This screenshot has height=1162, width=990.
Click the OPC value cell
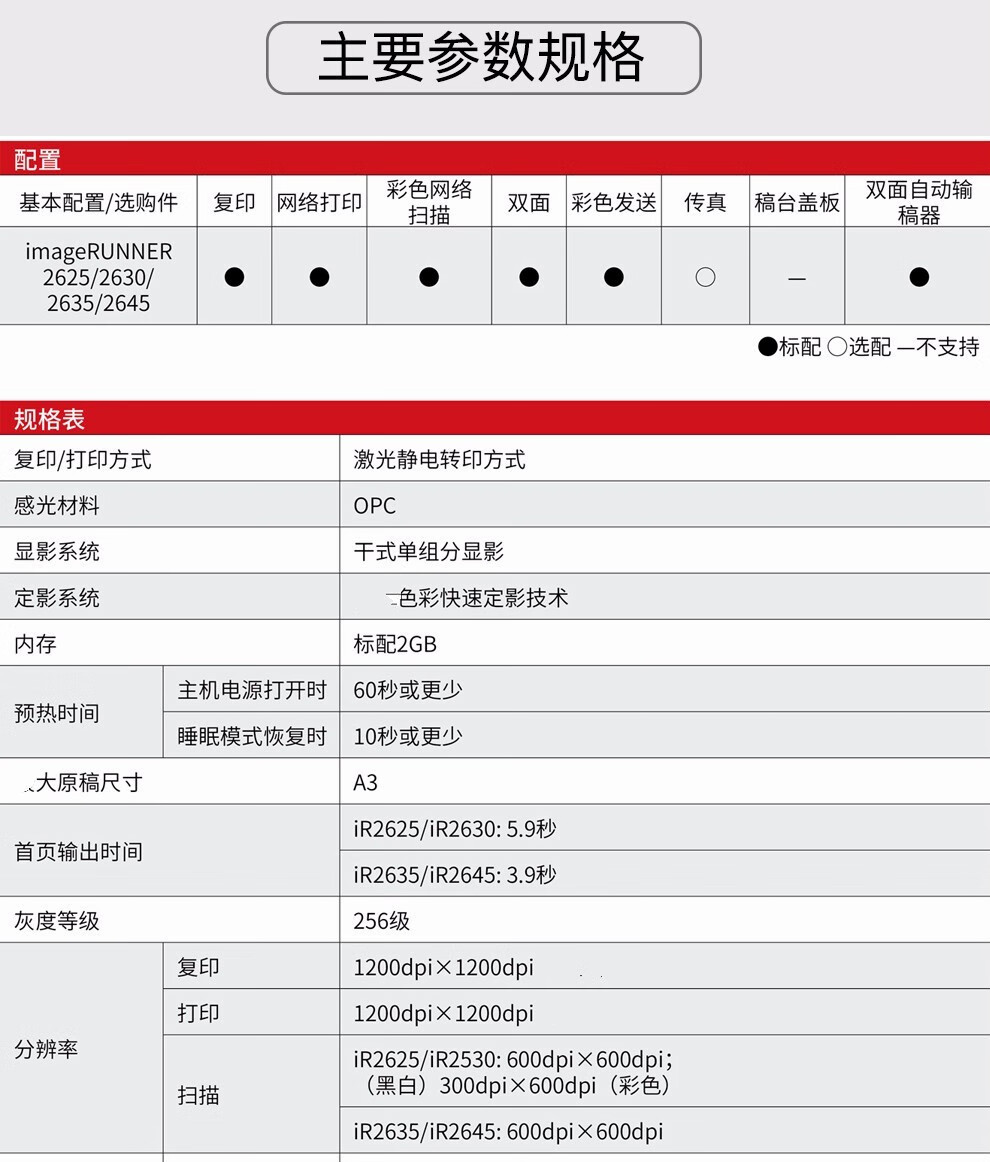tap(665, 505)
